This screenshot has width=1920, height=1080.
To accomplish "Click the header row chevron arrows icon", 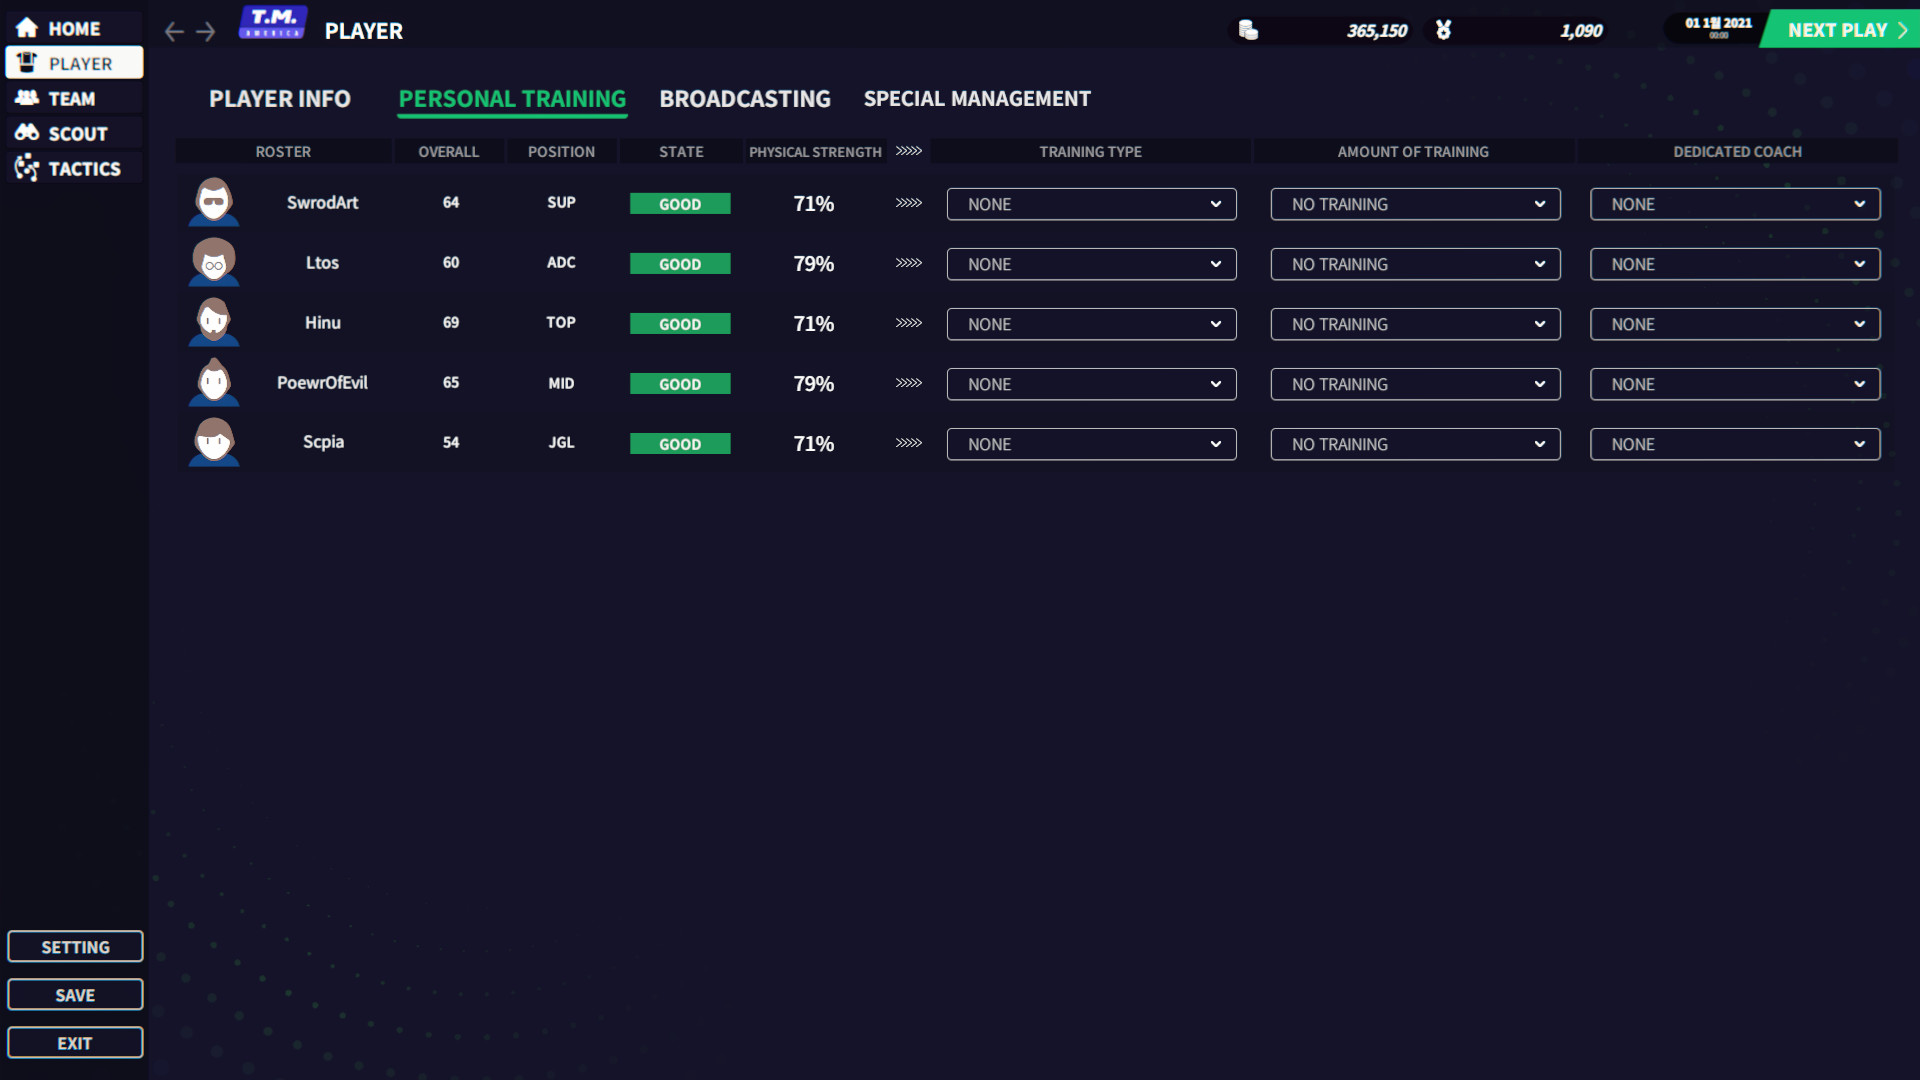I will [909, 151].
